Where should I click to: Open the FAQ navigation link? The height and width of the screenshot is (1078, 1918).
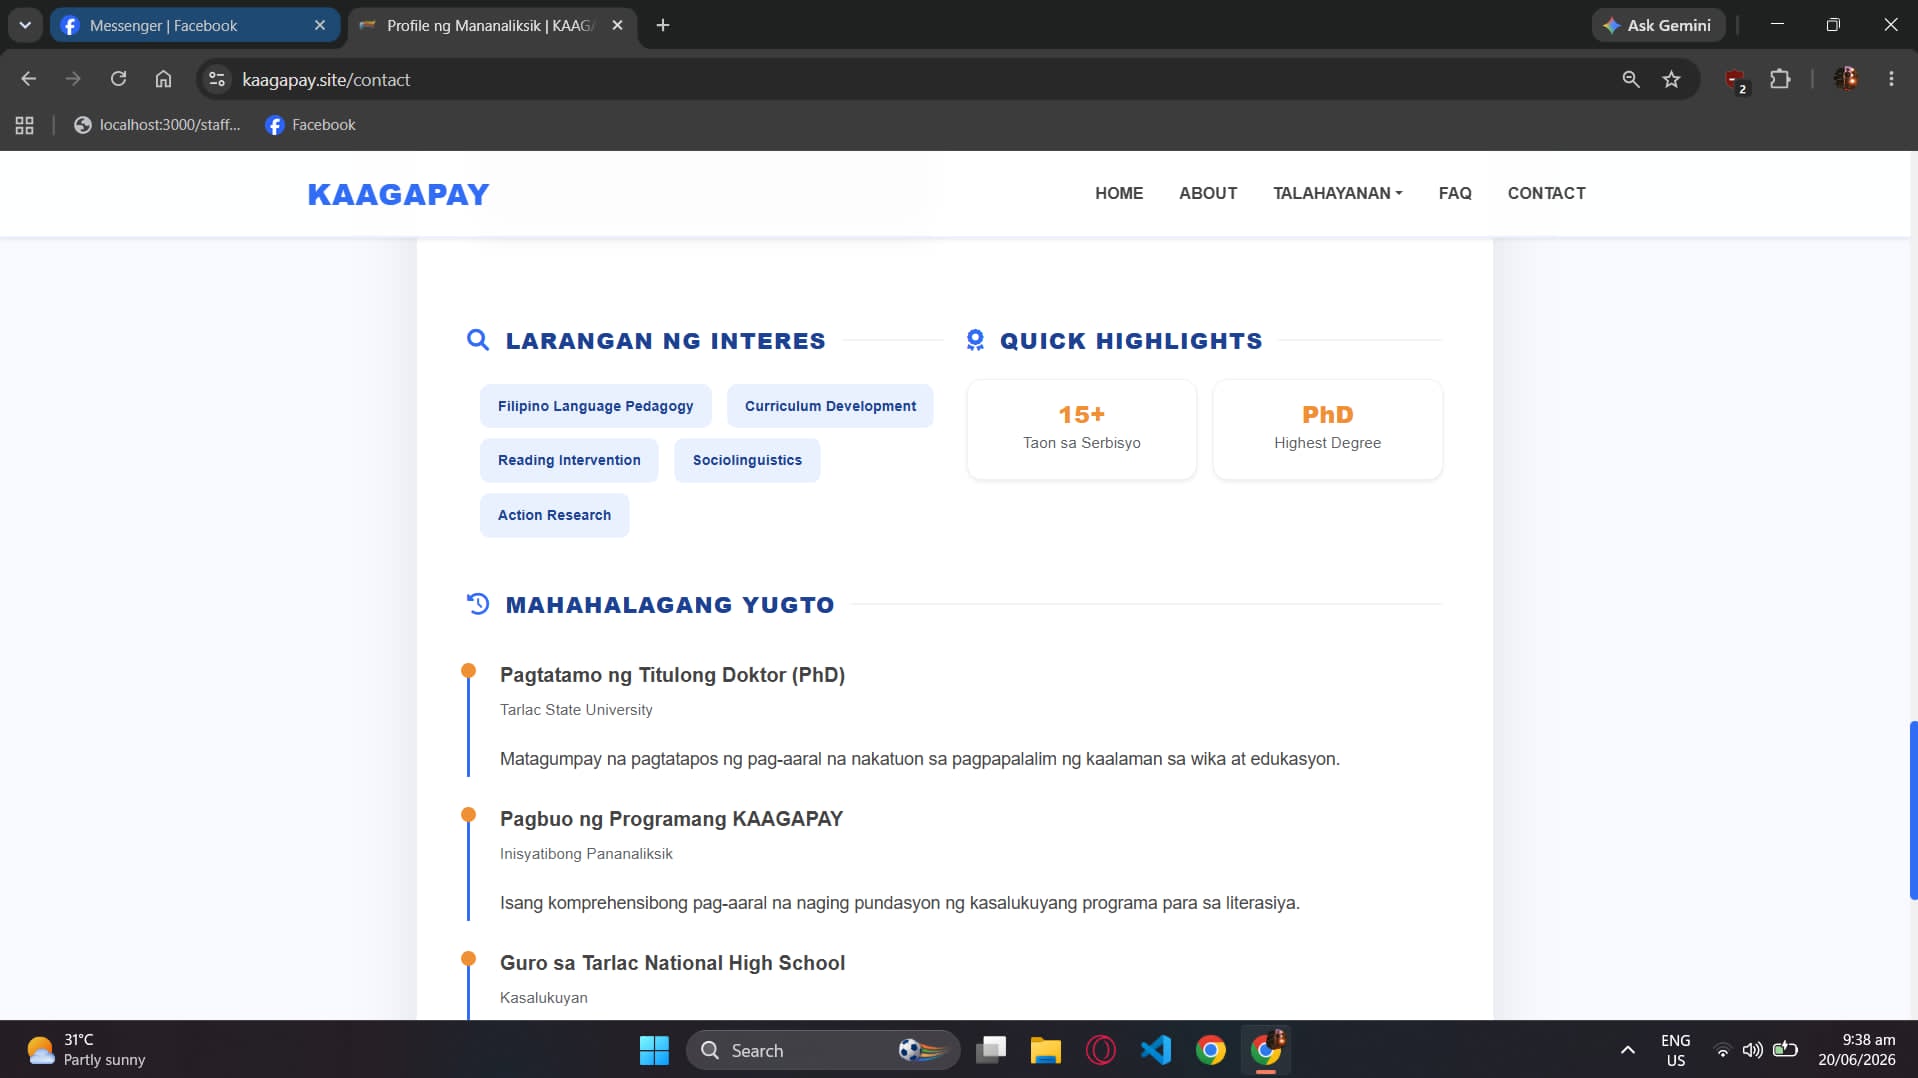(1454, 193)
